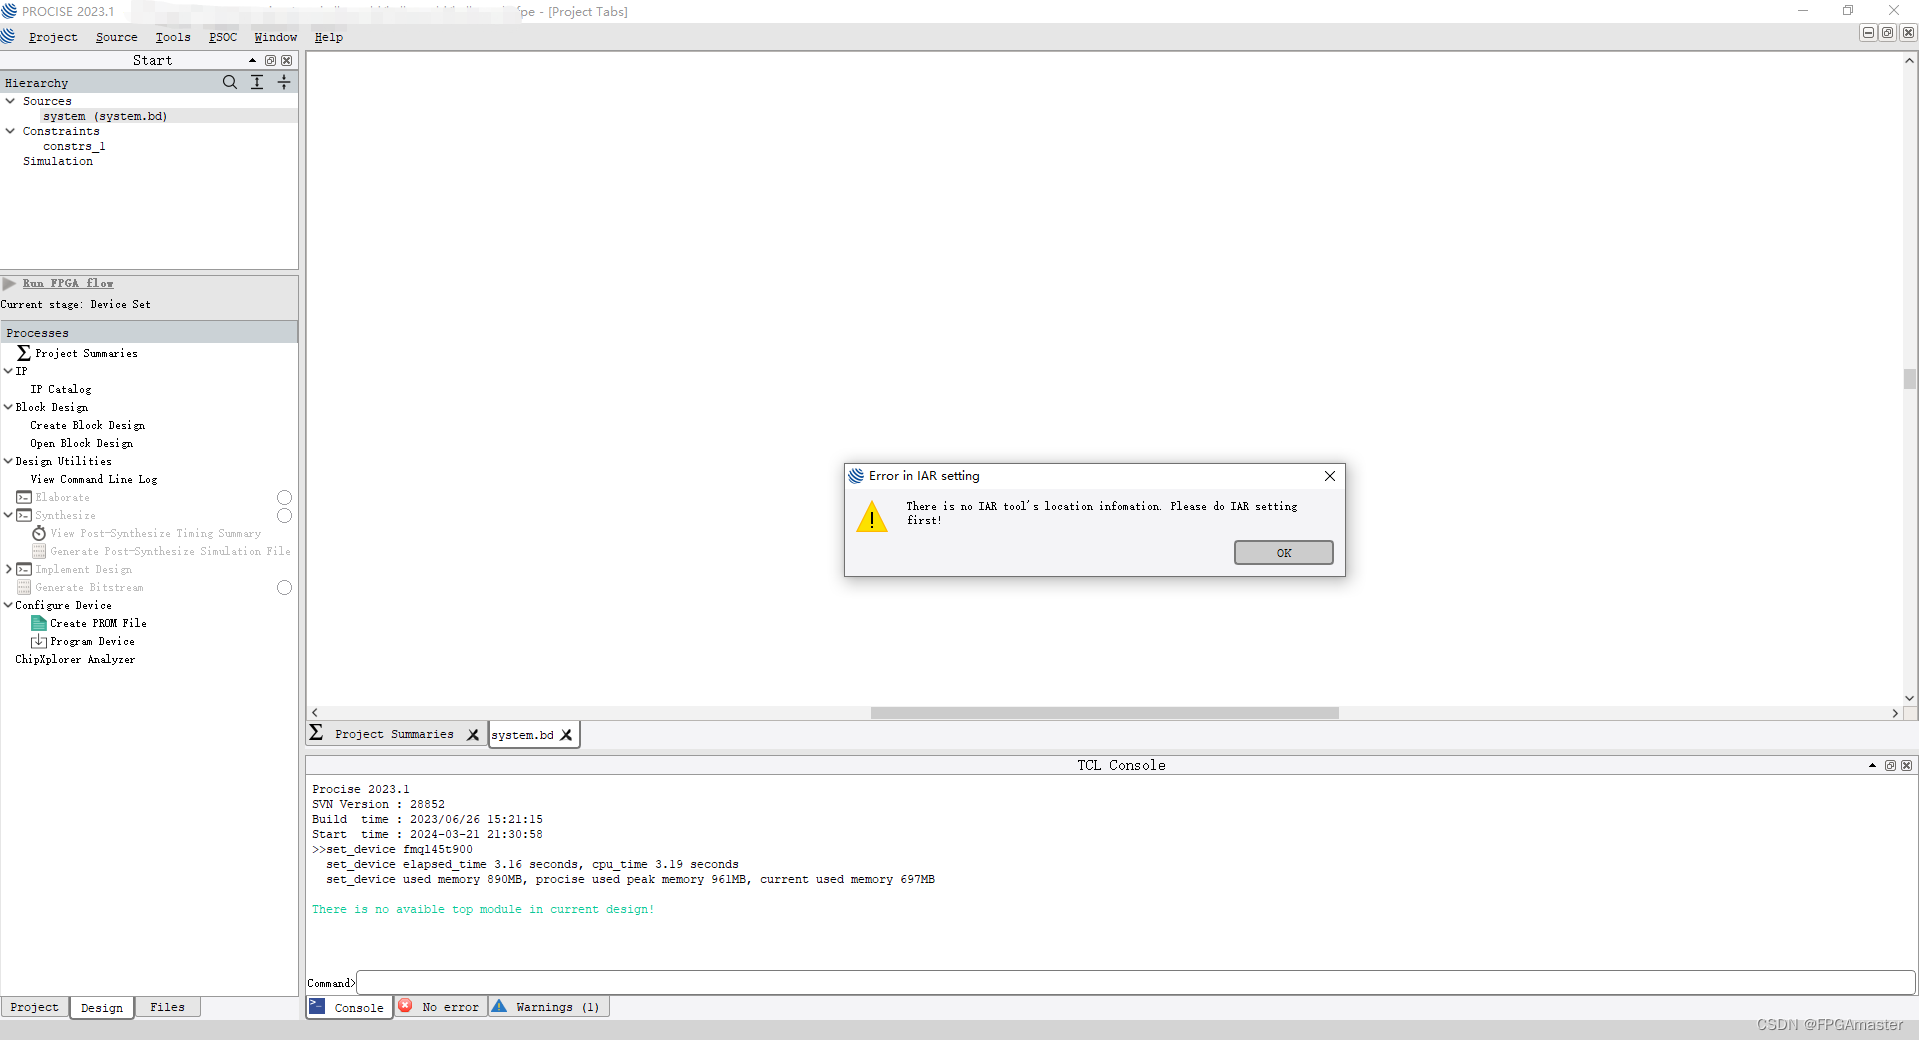The width and height of the screenshot is (1919, 1040).
Task: Click the Run FPGA flow play icon
Action: [10, 283]
